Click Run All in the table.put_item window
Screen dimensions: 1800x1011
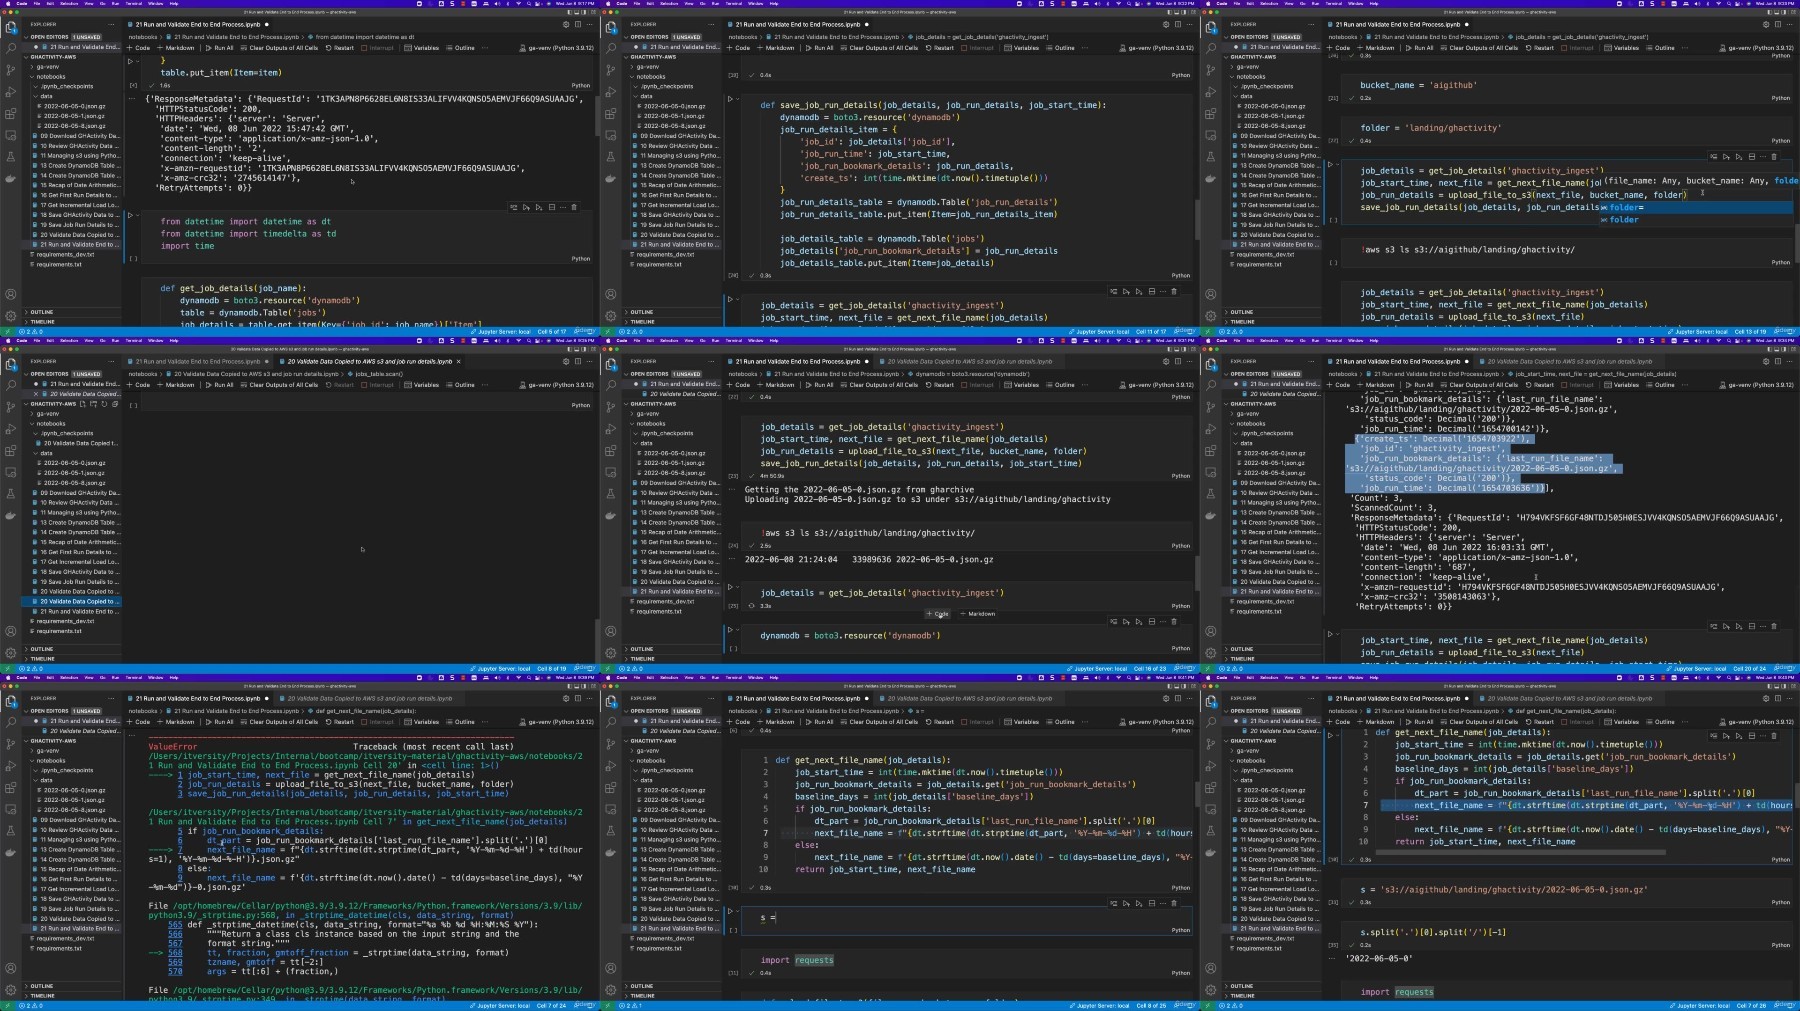[x=219, y=47]
